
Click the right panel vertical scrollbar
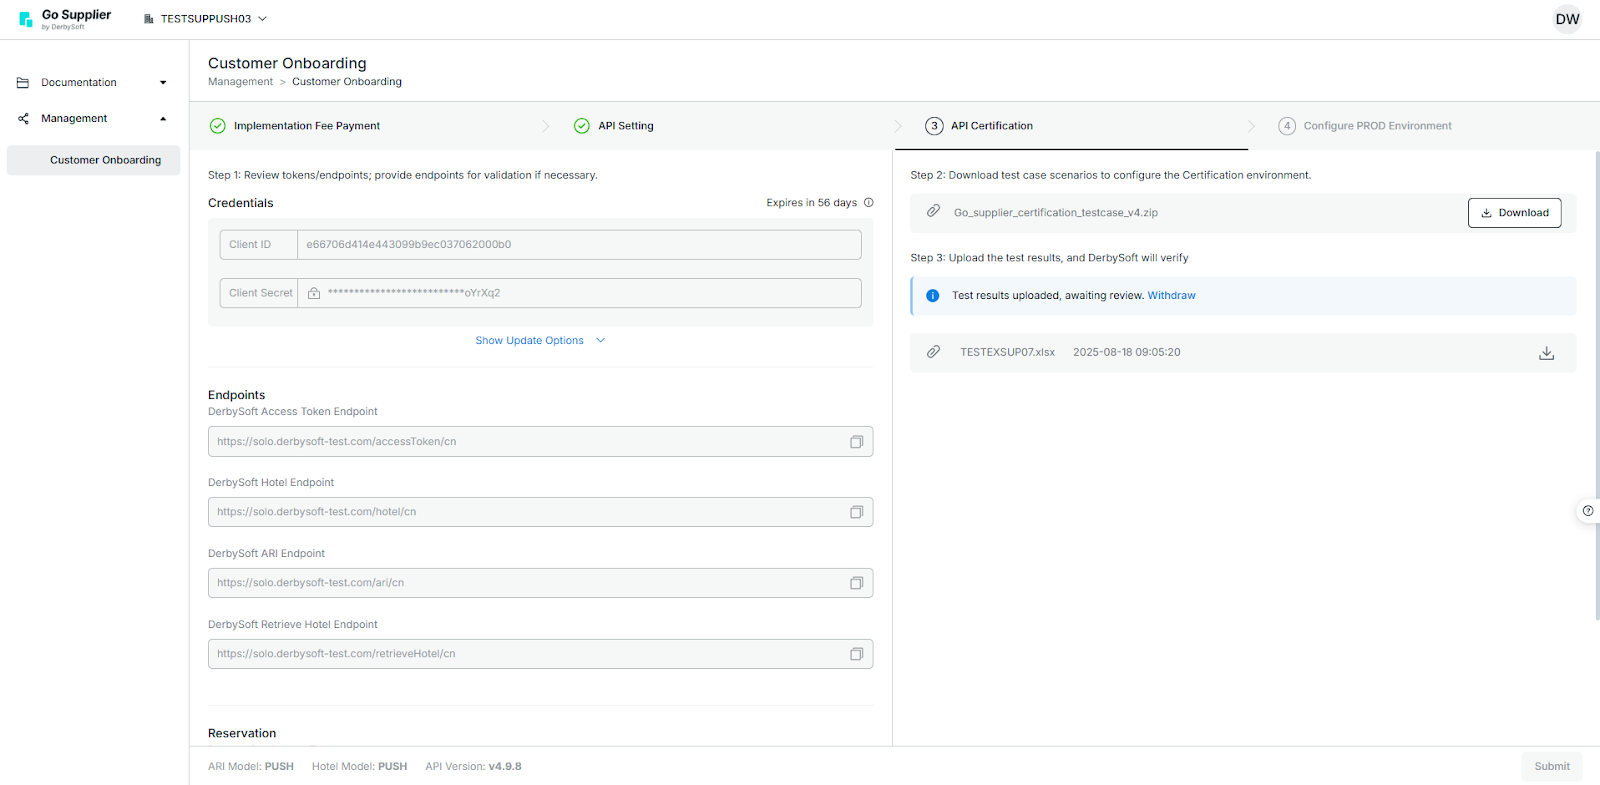click(x=1597, y=385)
